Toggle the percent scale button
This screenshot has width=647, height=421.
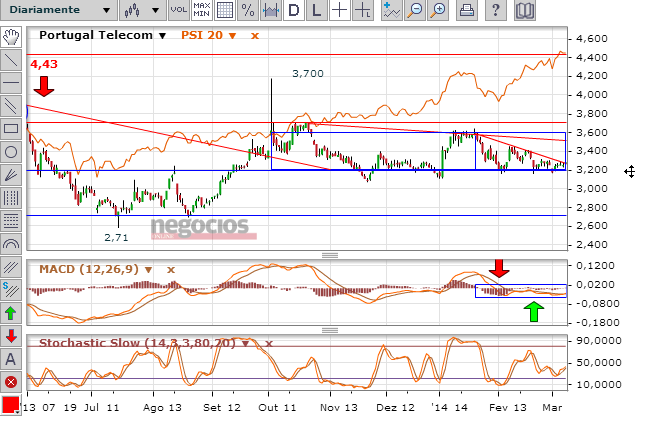pos(248,10)
